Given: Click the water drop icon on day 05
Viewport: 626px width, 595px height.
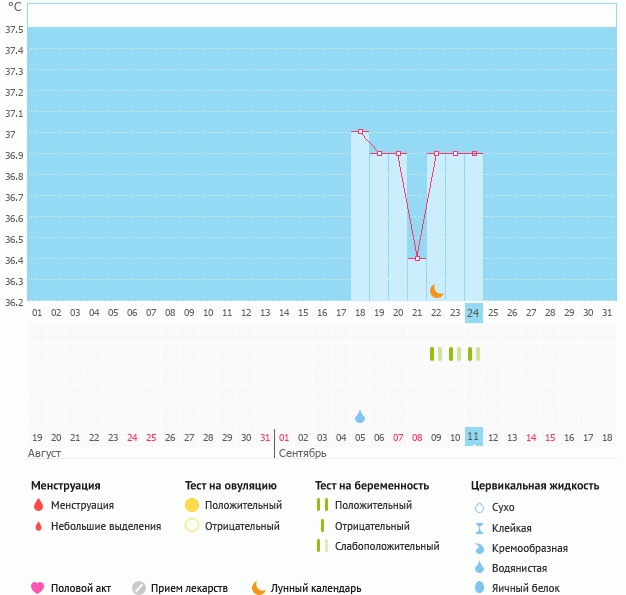Looking at the screenshot, I should click(x=360, y=415).
